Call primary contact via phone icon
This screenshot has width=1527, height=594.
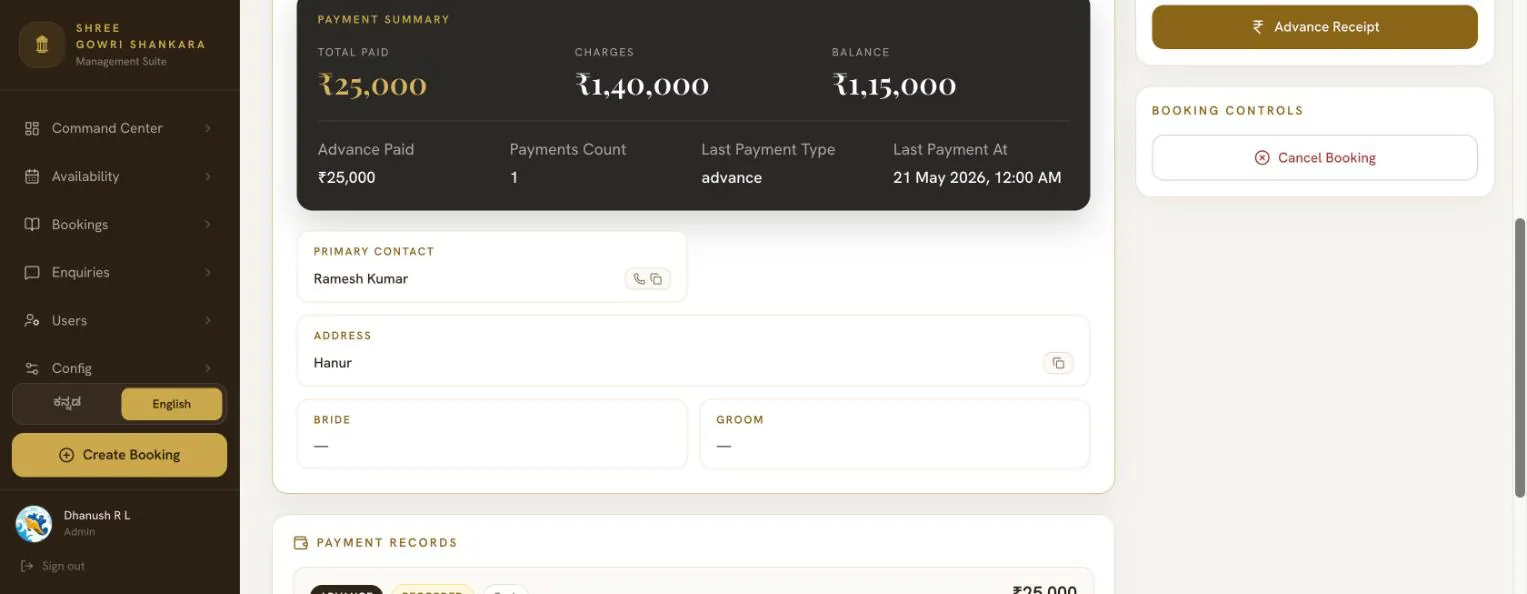[639, 279]
